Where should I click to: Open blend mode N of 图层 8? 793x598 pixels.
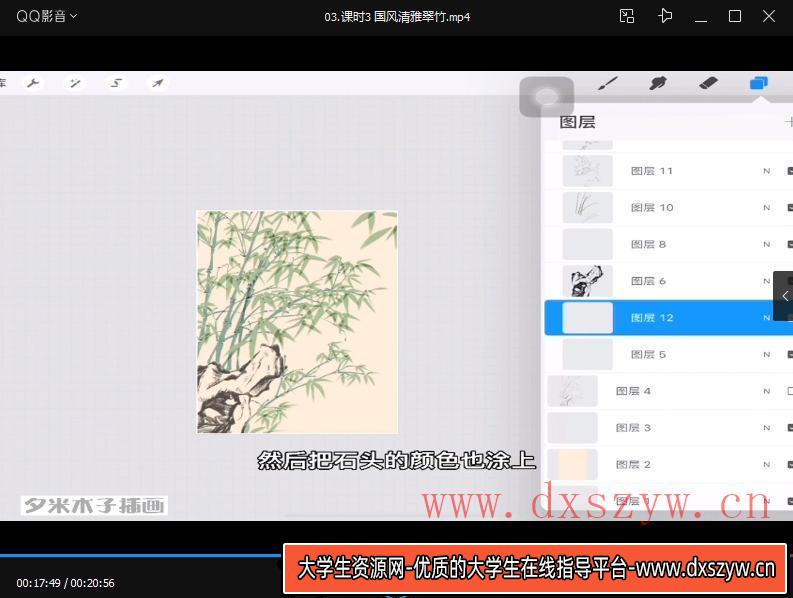[x=767, y=244]
